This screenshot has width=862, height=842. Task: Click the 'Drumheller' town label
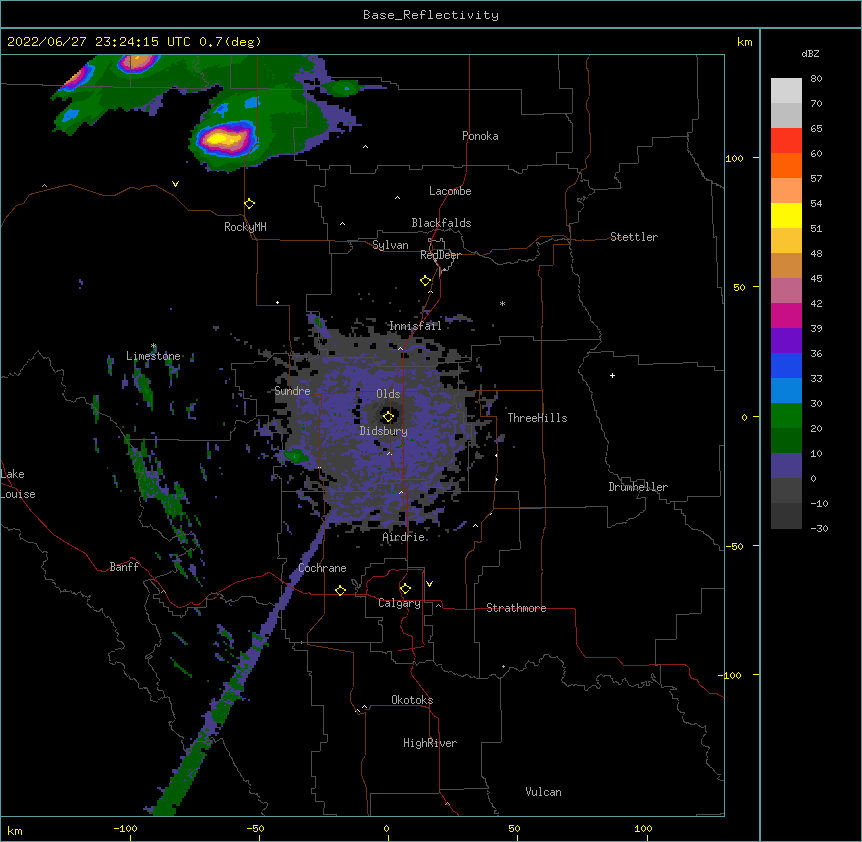click(638, 487)
